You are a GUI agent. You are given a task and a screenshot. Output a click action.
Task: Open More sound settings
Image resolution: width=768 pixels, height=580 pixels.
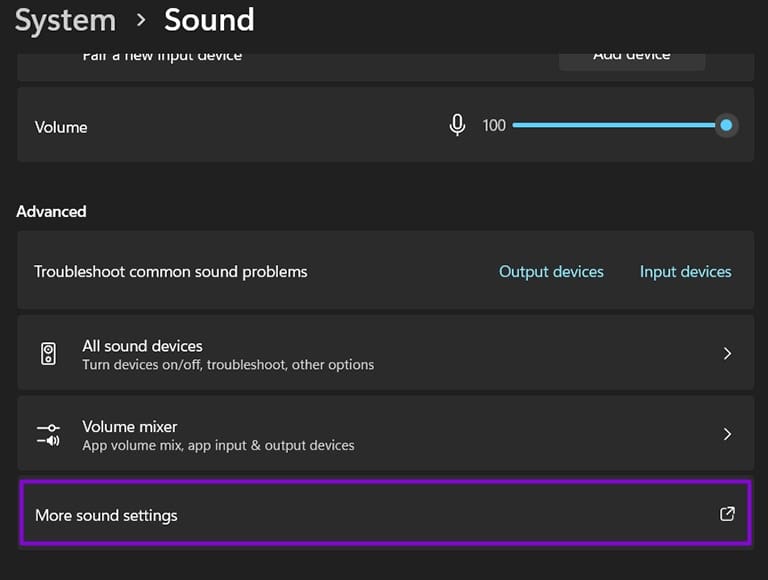point(385,513)
